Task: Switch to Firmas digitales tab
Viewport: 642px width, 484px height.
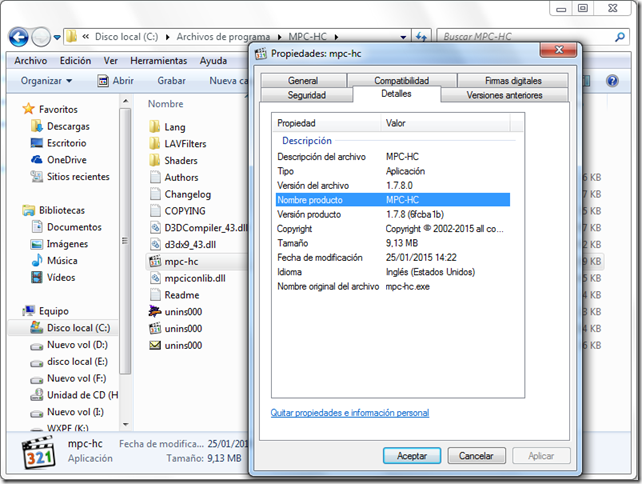Action: click(x=513, y=80)
